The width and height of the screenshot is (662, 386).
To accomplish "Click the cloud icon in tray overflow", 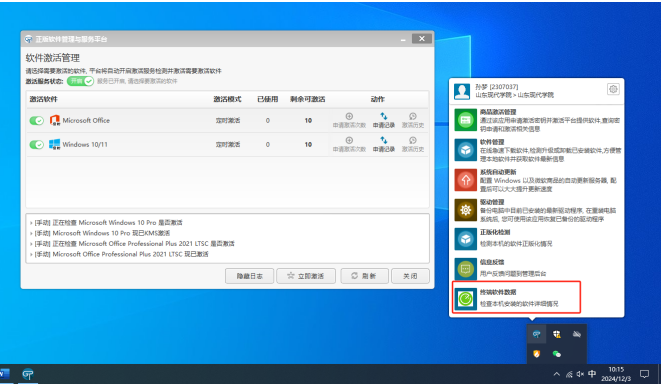I will (577, 334).
